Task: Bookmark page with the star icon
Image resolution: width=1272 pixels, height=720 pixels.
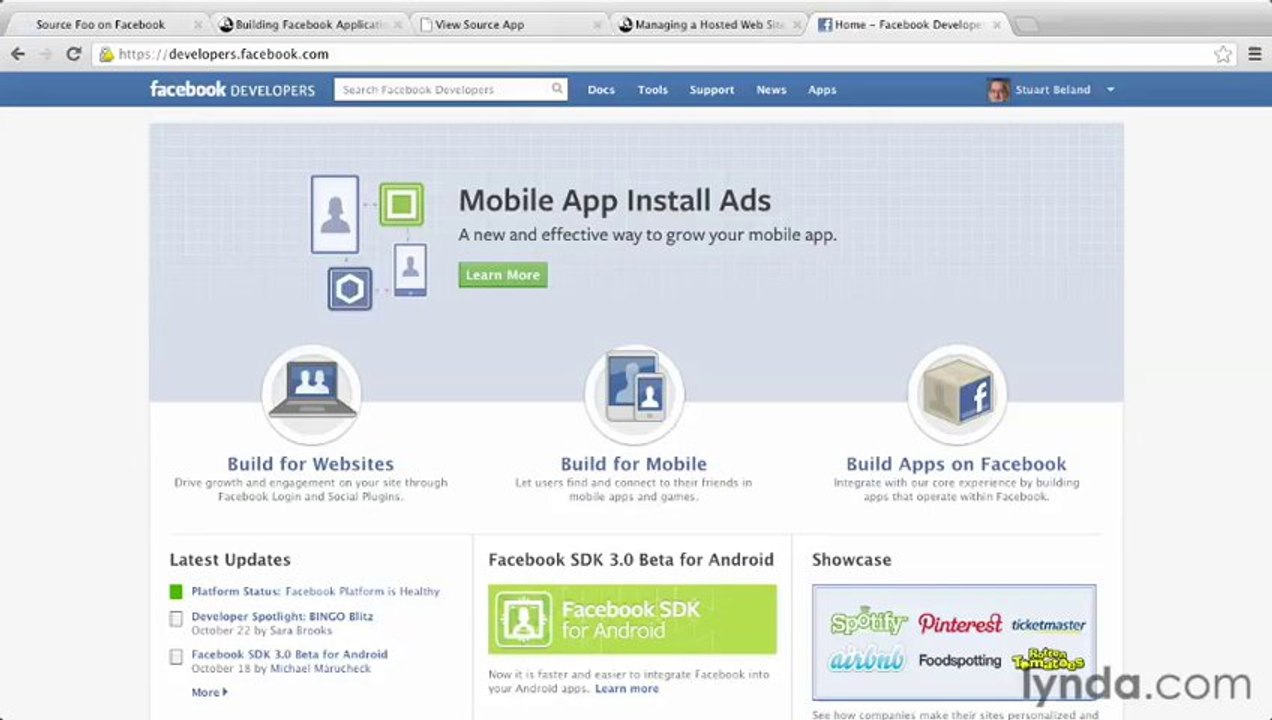Action: click(x=1222, y=54)
